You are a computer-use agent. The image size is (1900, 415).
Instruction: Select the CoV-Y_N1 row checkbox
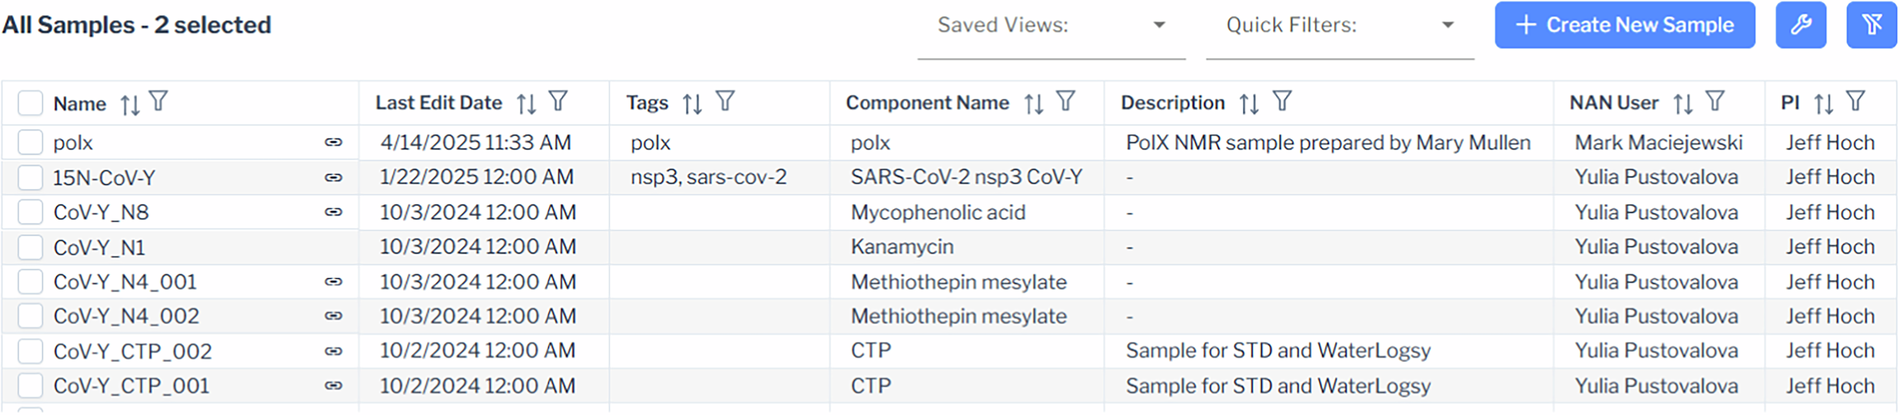coord(30,247)
